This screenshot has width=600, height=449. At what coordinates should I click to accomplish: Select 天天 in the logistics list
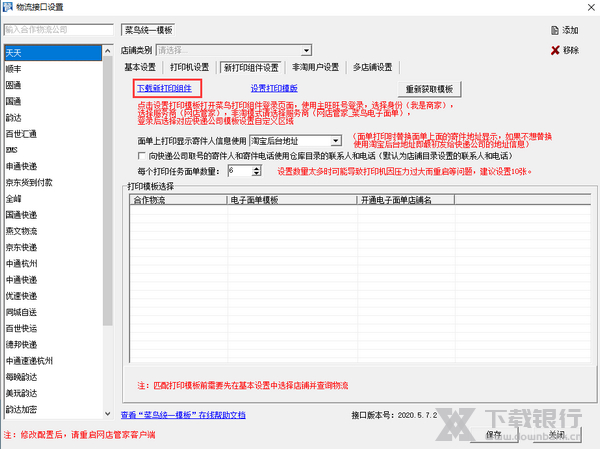53,53
